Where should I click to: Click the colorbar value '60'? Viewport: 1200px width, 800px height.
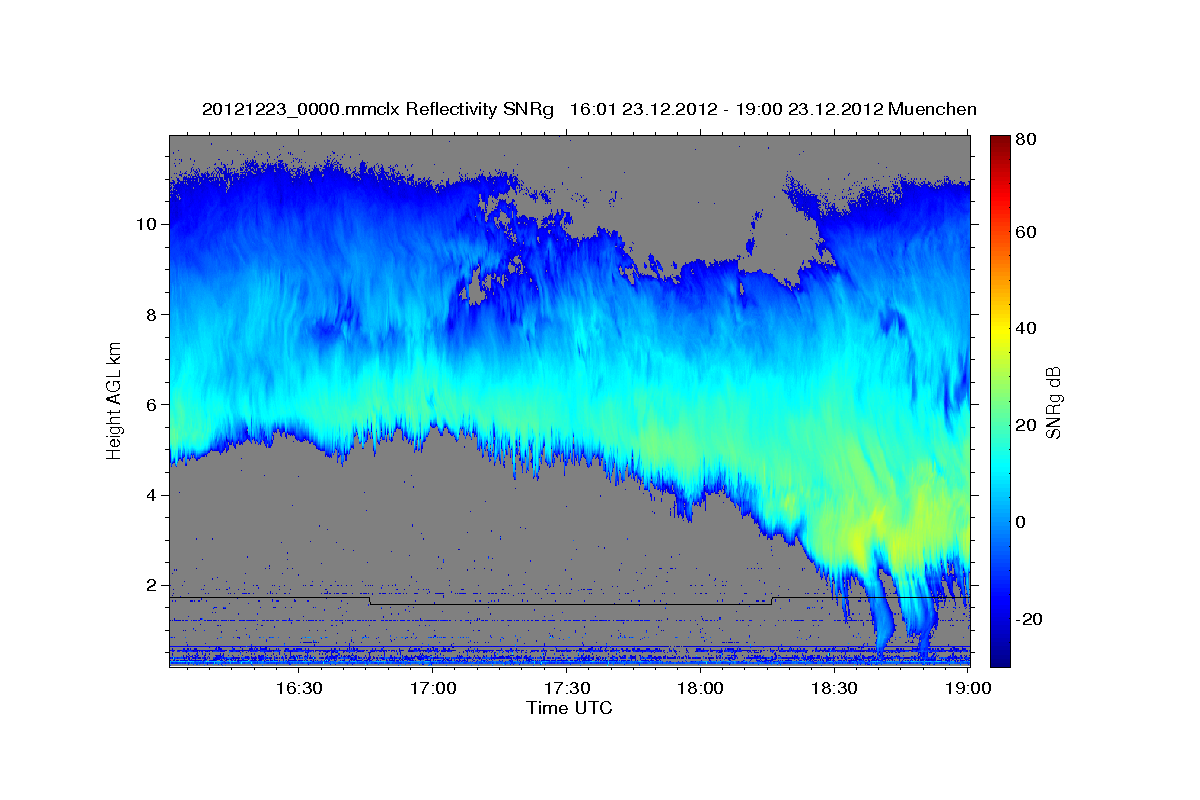point(1027,232)
